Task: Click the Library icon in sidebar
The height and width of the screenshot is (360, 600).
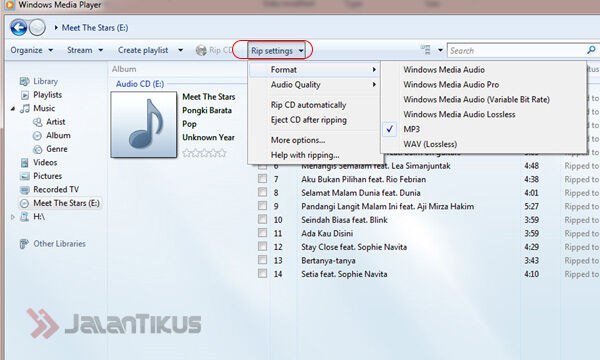Action: tap(24, 81)
